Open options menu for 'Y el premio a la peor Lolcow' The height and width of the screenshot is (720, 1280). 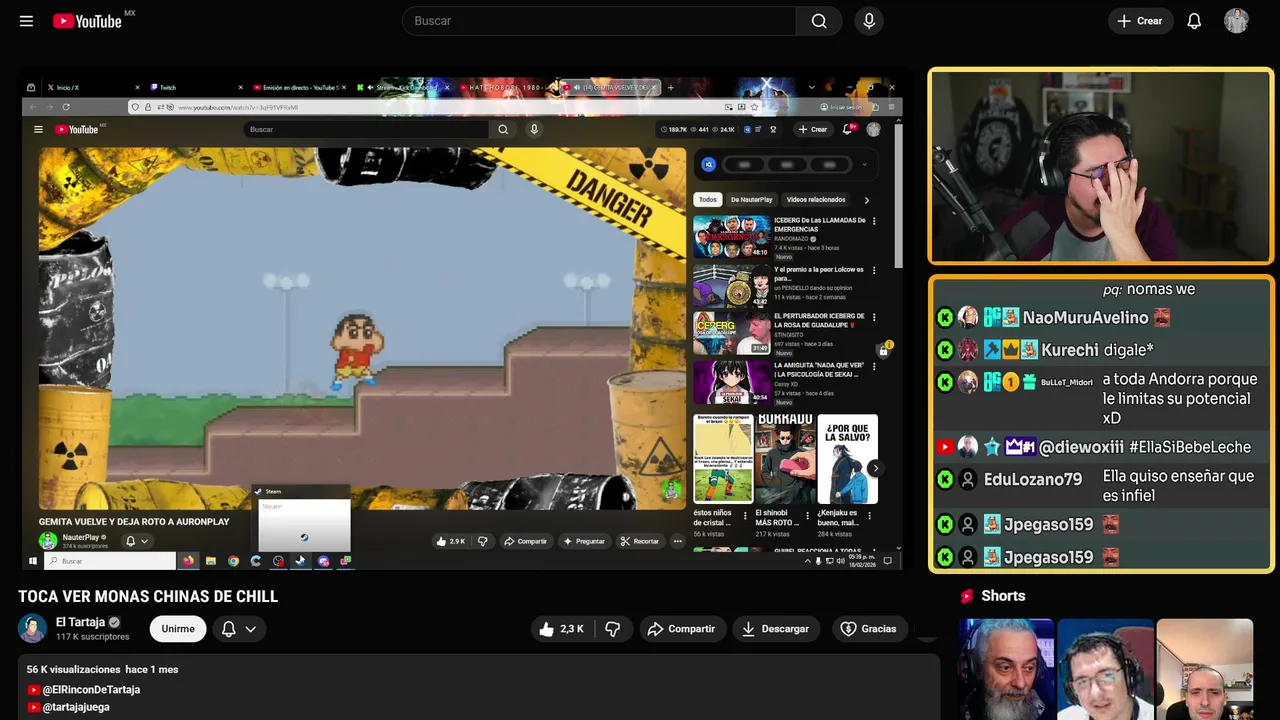click(x=874, y=270)
